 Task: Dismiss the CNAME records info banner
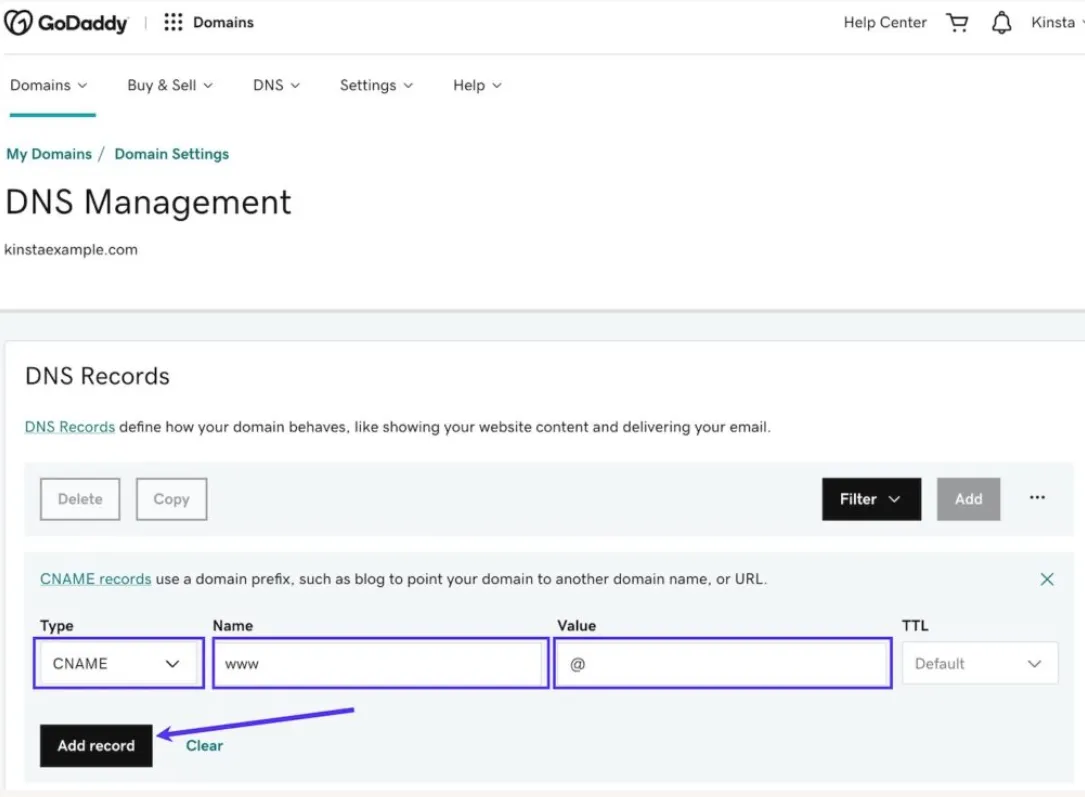click(x=1047, y=579)
